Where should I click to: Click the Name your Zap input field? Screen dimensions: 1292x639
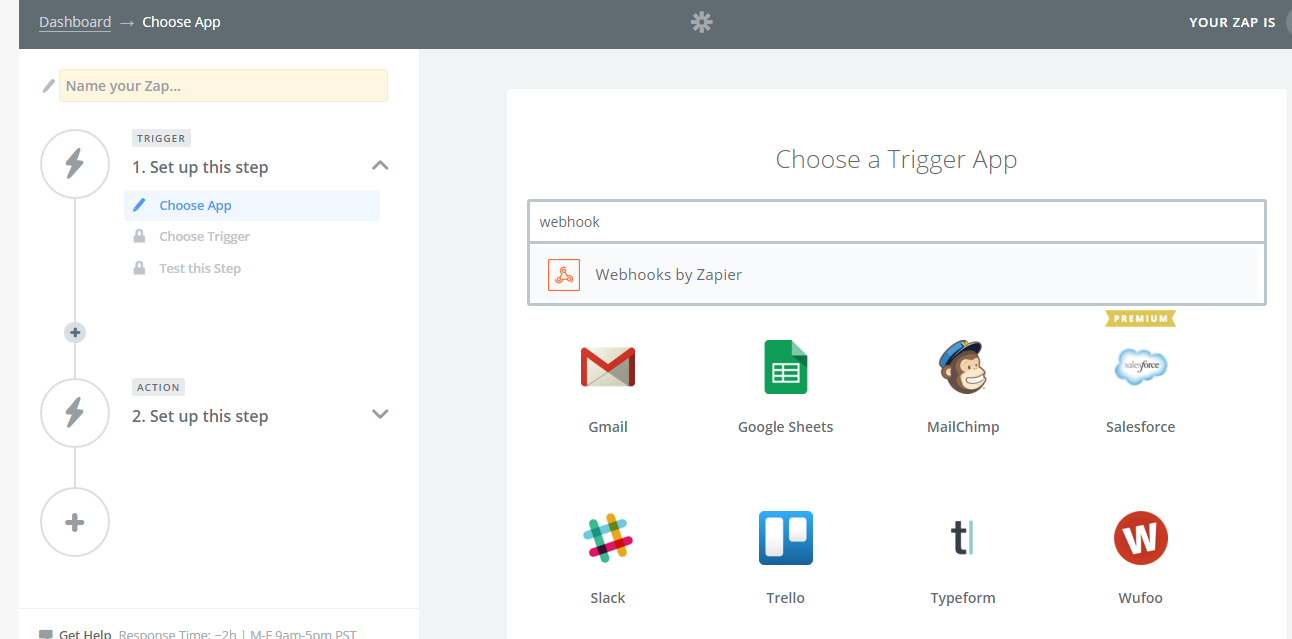(x=223, y=85)
